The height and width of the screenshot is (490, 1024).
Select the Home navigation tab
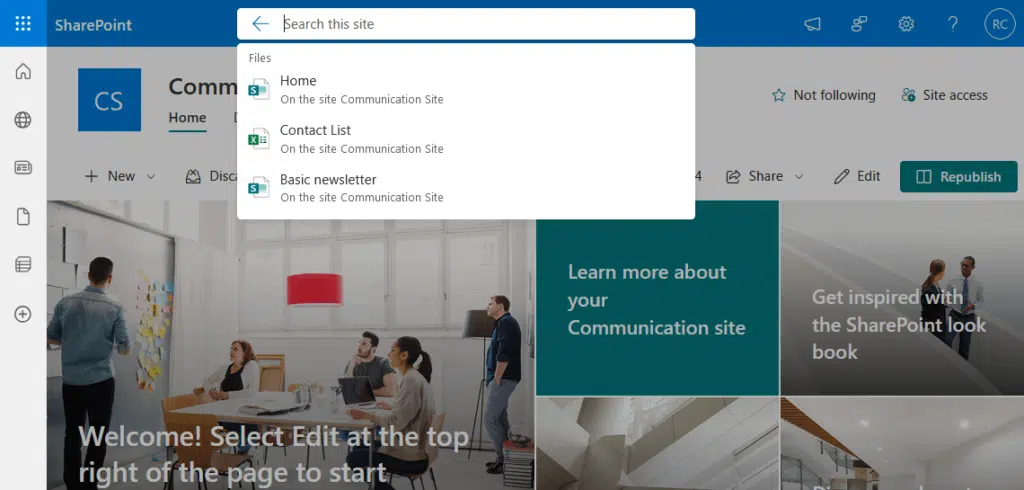point(187,118)
